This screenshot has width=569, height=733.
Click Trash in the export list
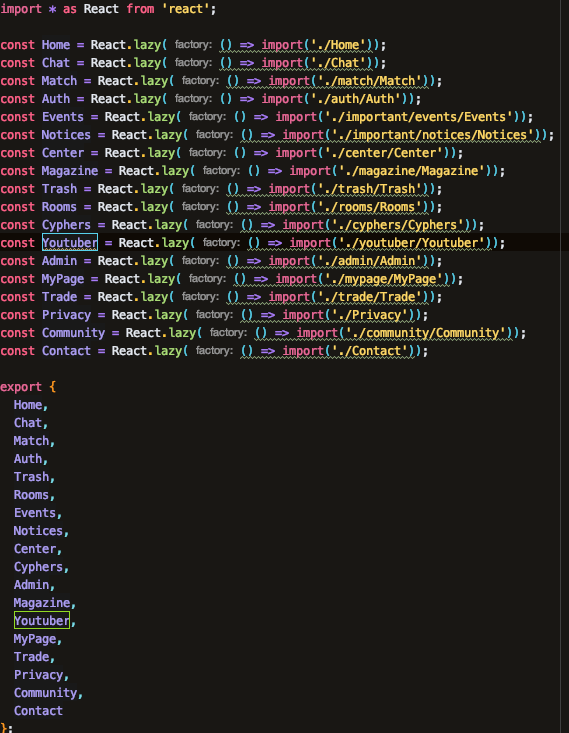tap(31, 477)
